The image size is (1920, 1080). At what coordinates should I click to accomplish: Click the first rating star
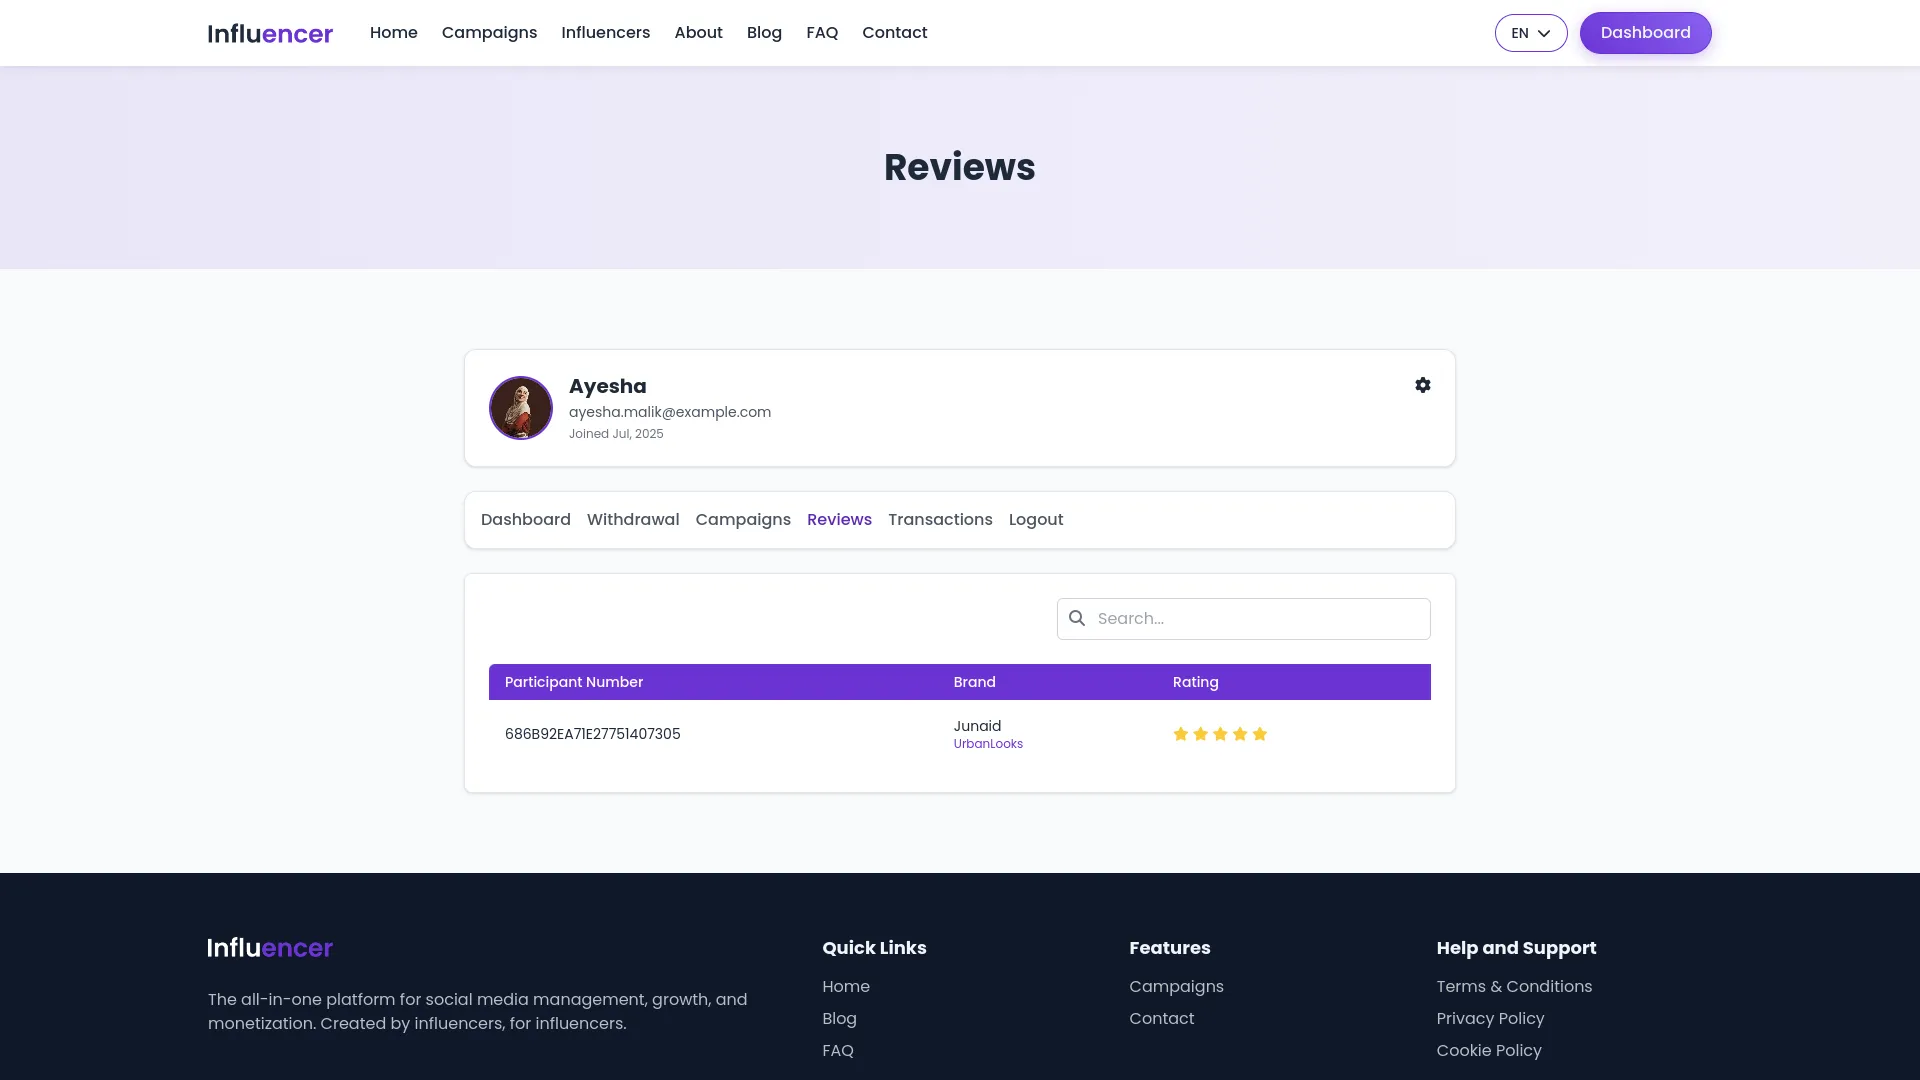tap(1180, 734)
